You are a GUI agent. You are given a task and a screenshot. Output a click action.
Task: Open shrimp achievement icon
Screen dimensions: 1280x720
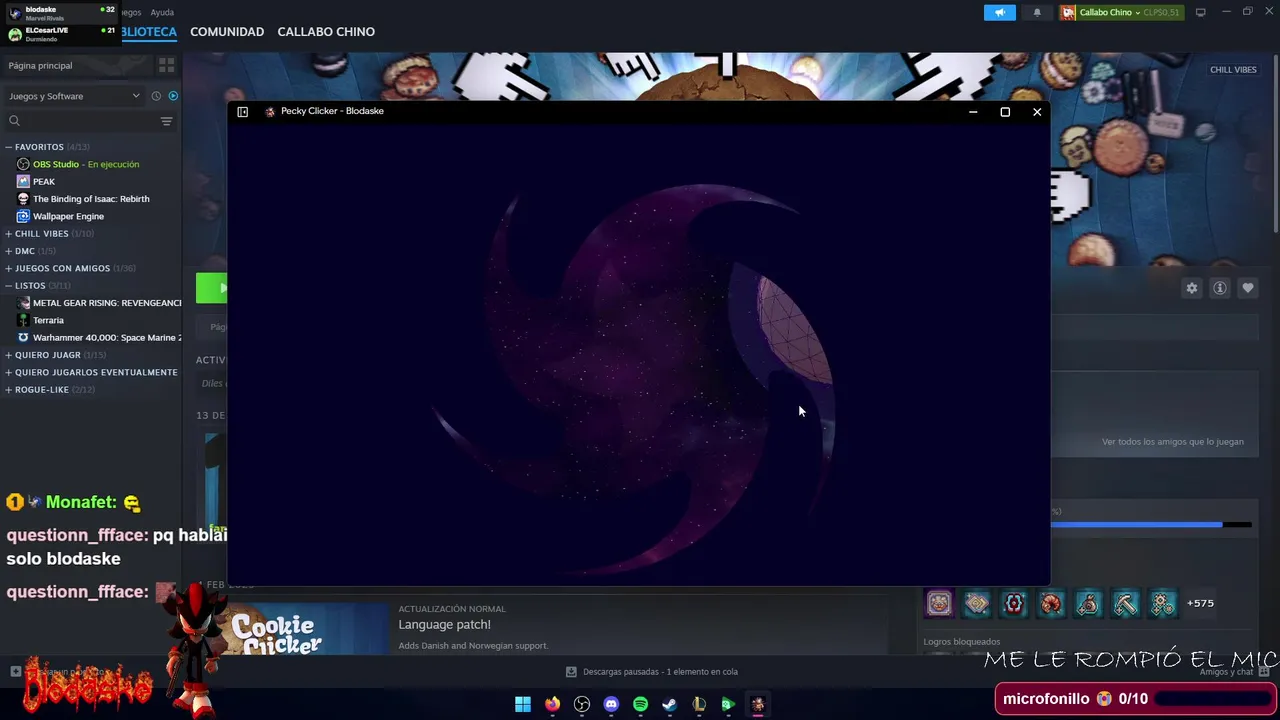1051,603
